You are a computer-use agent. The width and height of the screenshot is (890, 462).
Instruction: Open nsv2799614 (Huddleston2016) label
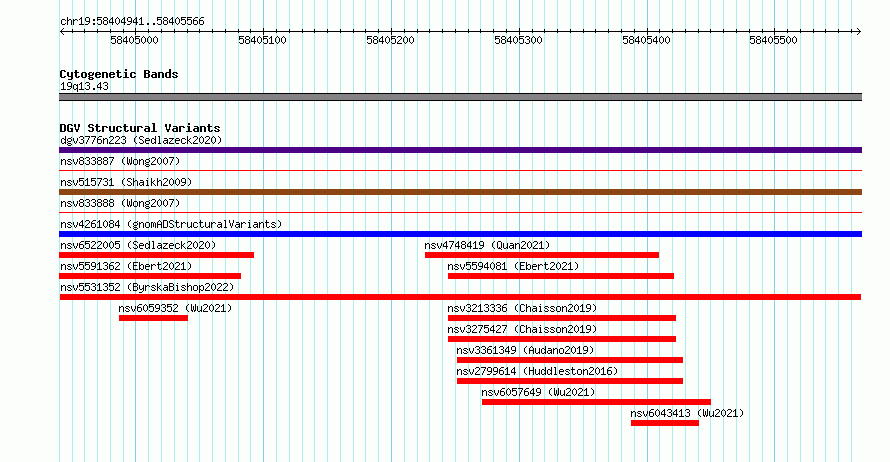(x=537, y=371)
